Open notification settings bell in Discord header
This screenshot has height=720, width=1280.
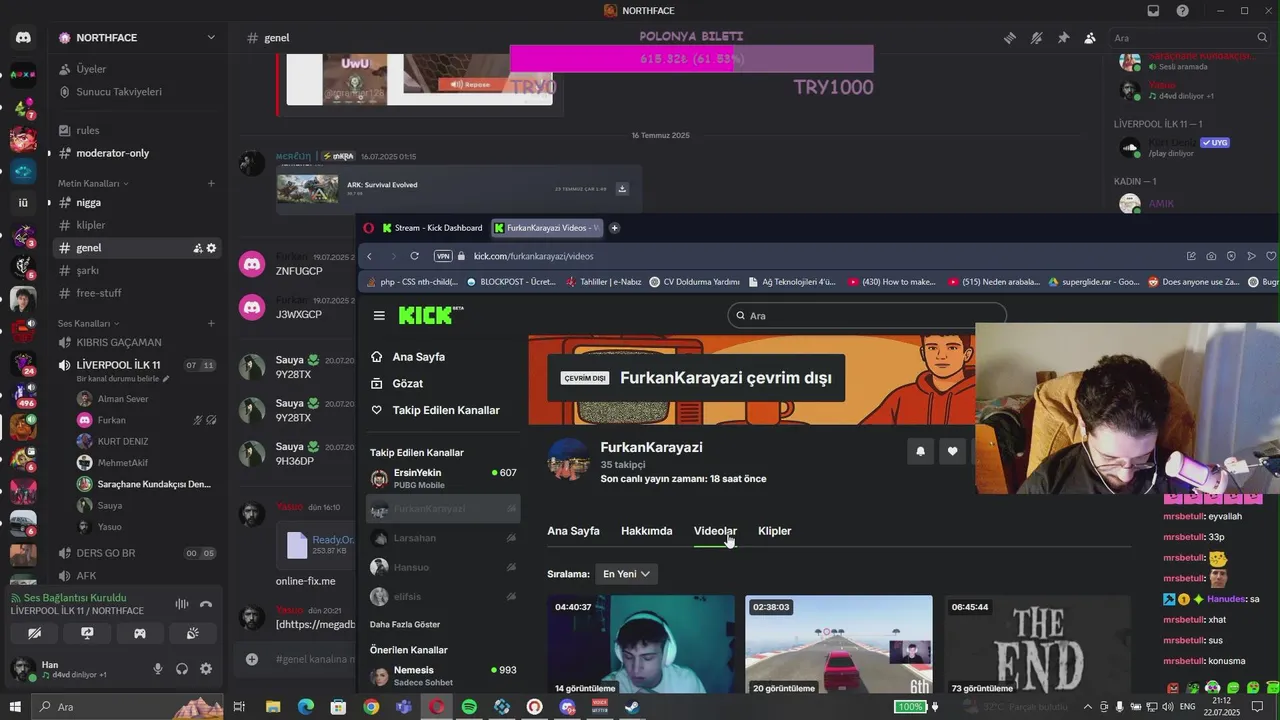coord(1036,38)
